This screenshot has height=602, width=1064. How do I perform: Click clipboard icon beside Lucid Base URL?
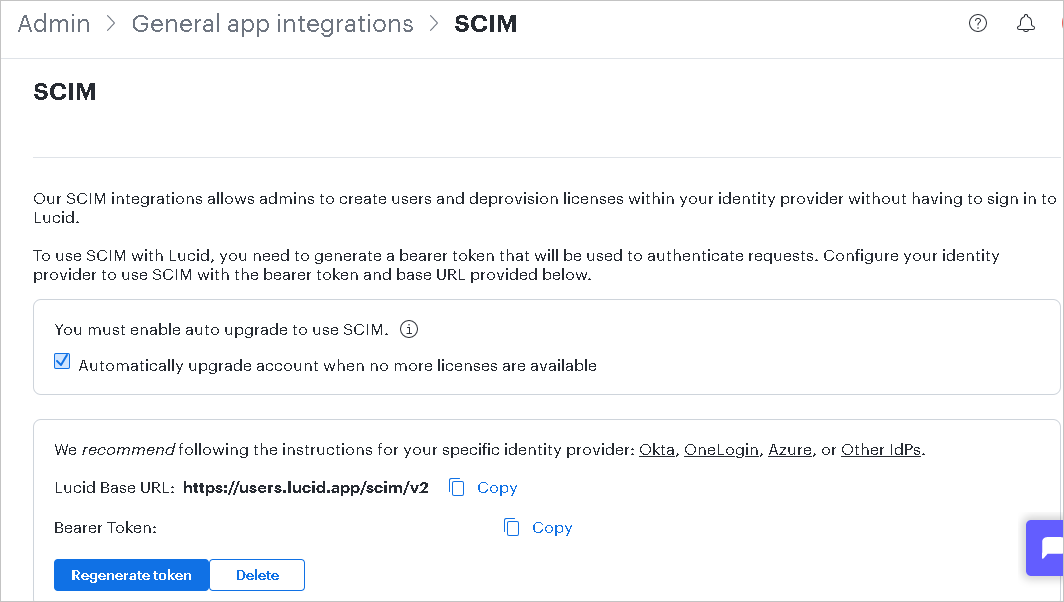coord(457,487)
